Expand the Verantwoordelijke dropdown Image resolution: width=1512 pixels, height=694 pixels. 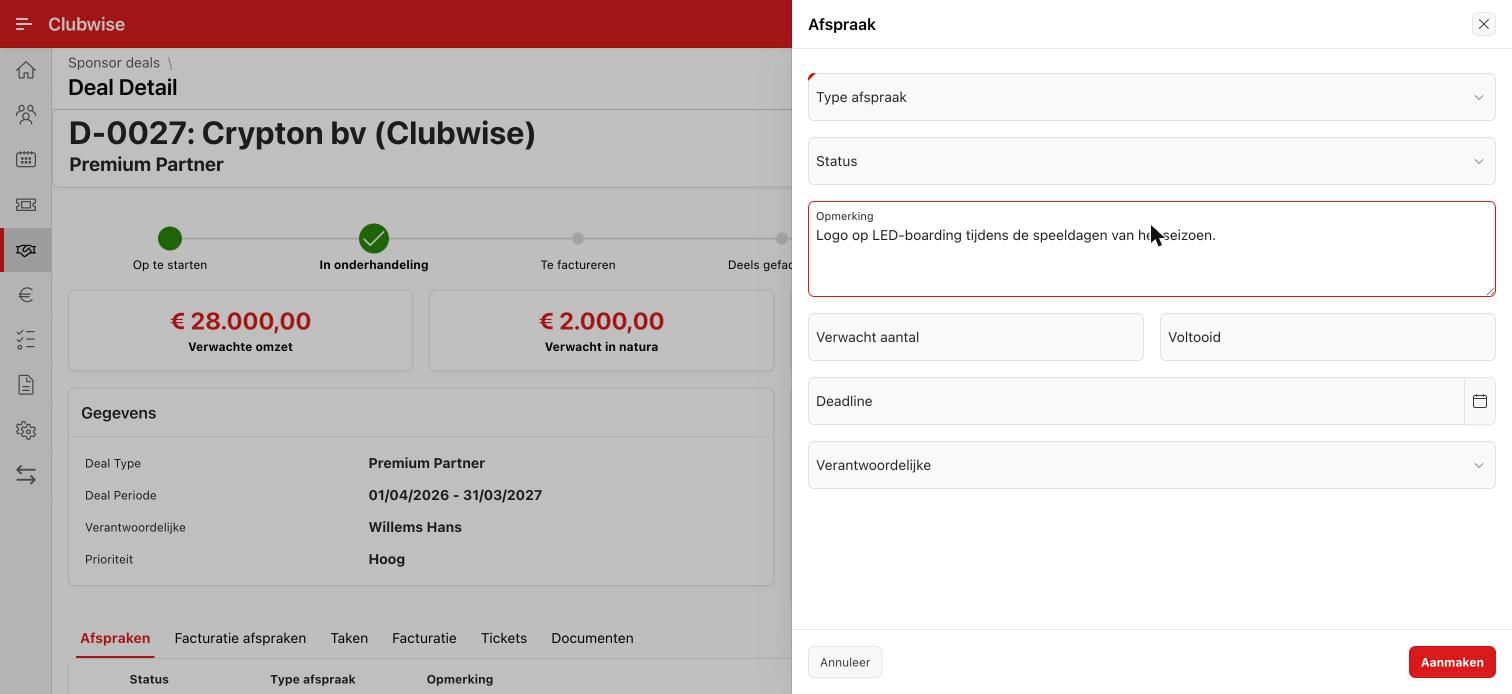(x=1152, y=465)
